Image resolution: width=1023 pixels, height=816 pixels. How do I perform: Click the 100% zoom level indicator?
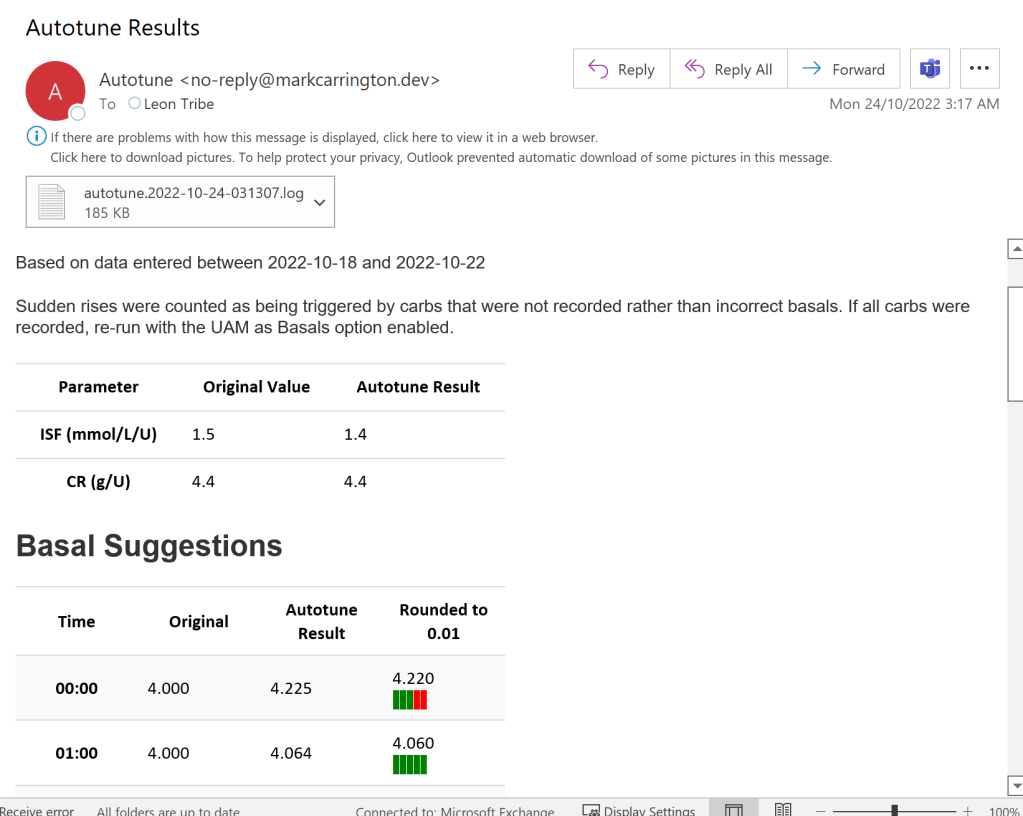tap(1003, 810)
